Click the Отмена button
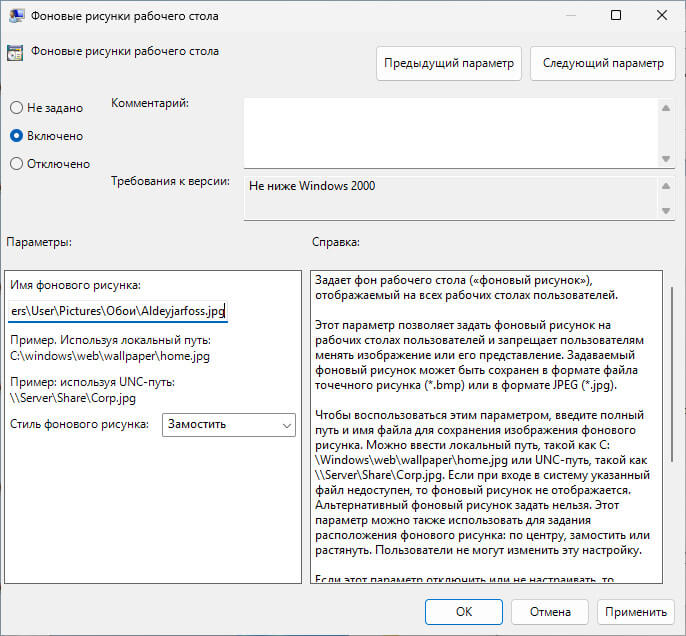This screenshot has width=686, height=636. point(550,611)
